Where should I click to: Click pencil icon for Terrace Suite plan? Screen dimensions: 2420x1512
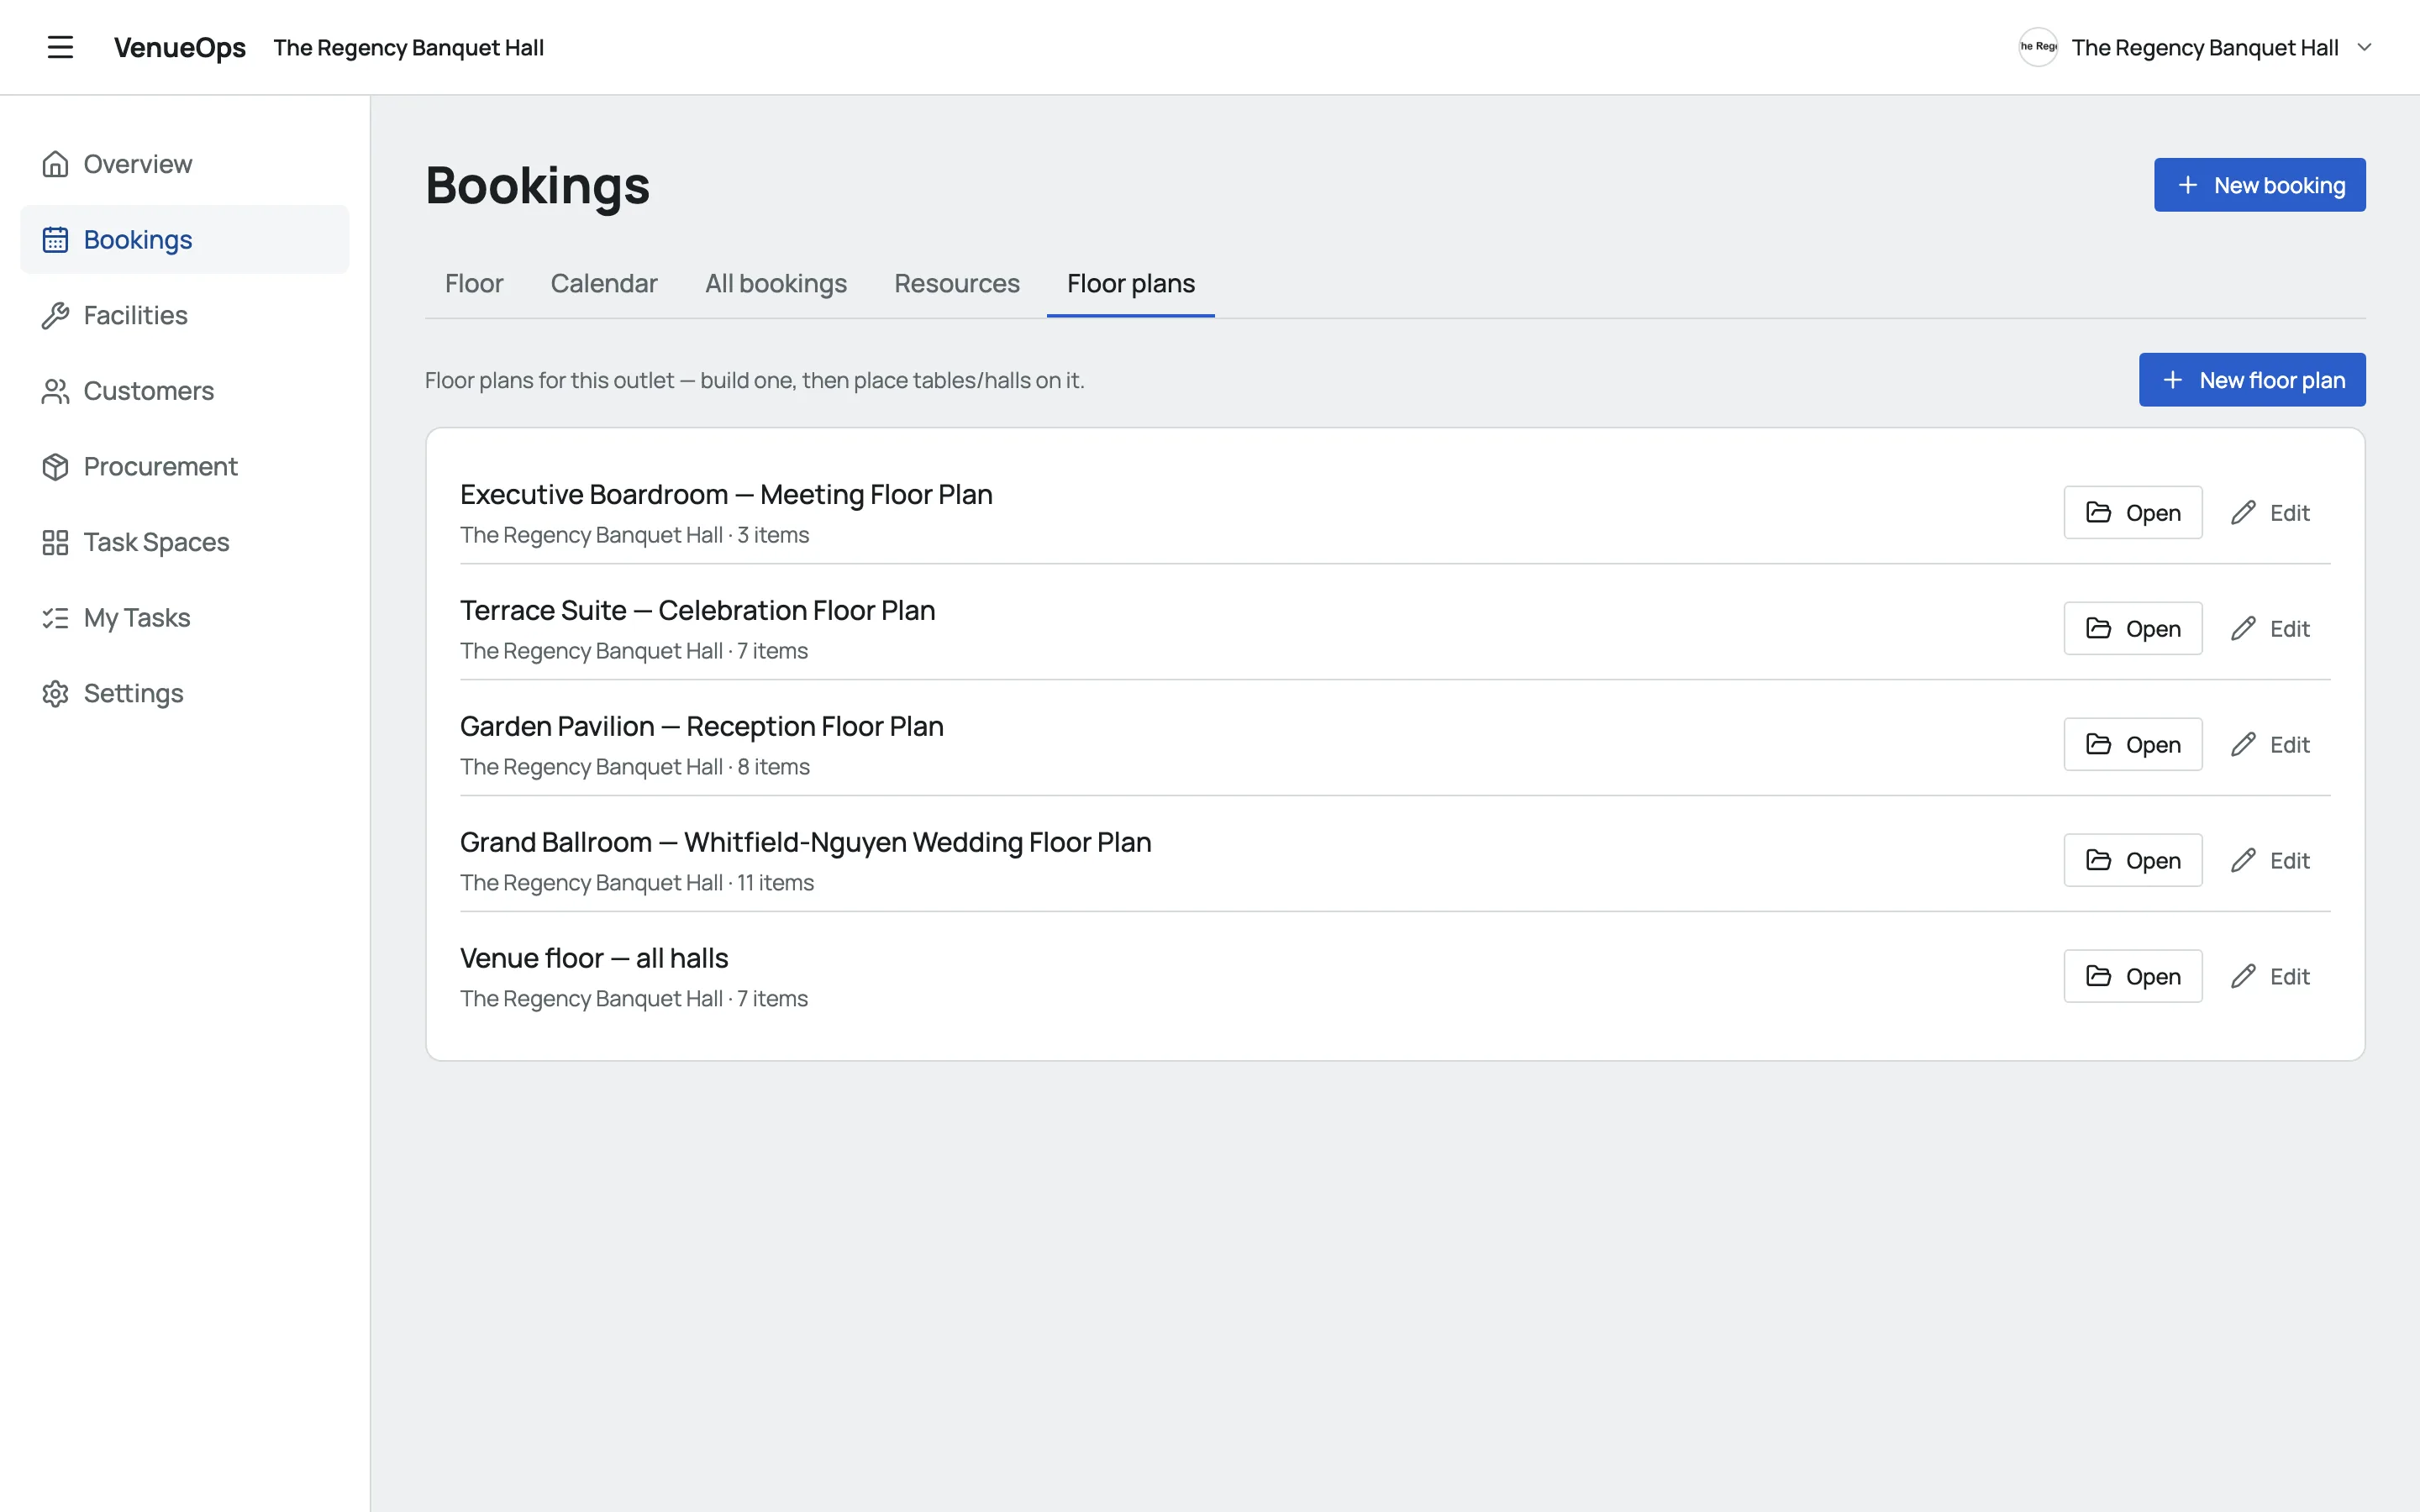click(2243, 629)
